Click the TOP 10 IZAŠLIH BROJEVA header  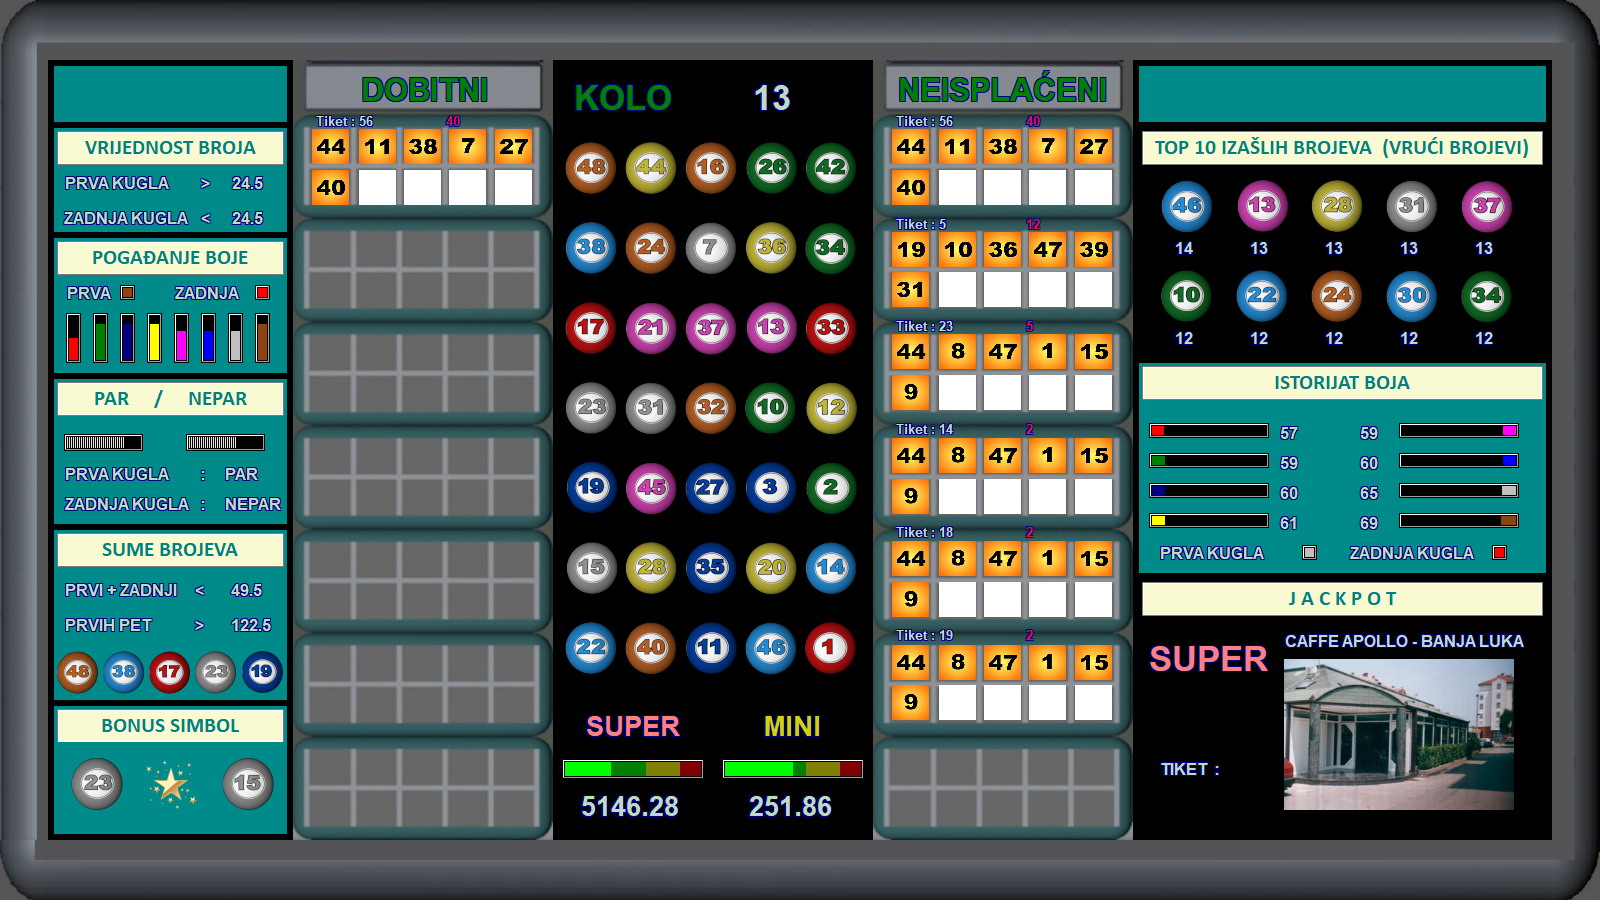tap(1342, 148)
